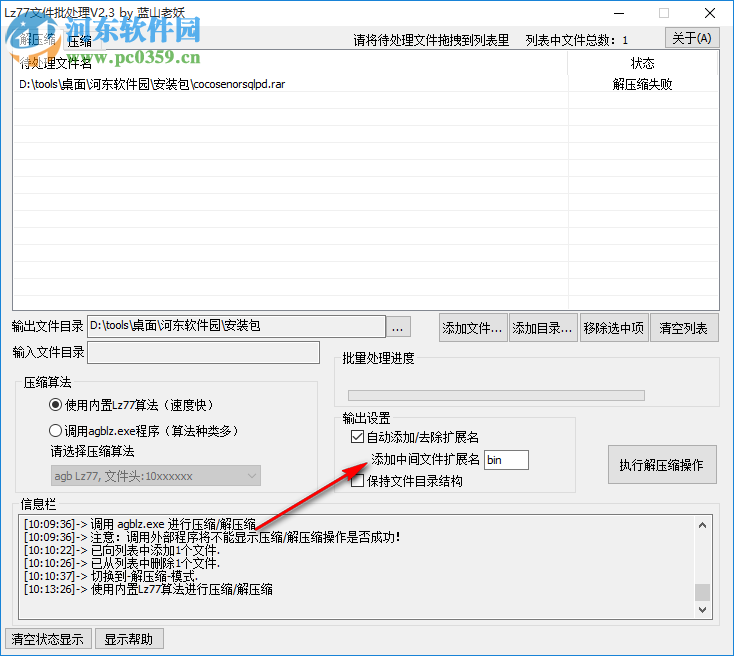
Task: Click the log line at 10:10:26
Action: pyautogui.click(x=122, y=563)
